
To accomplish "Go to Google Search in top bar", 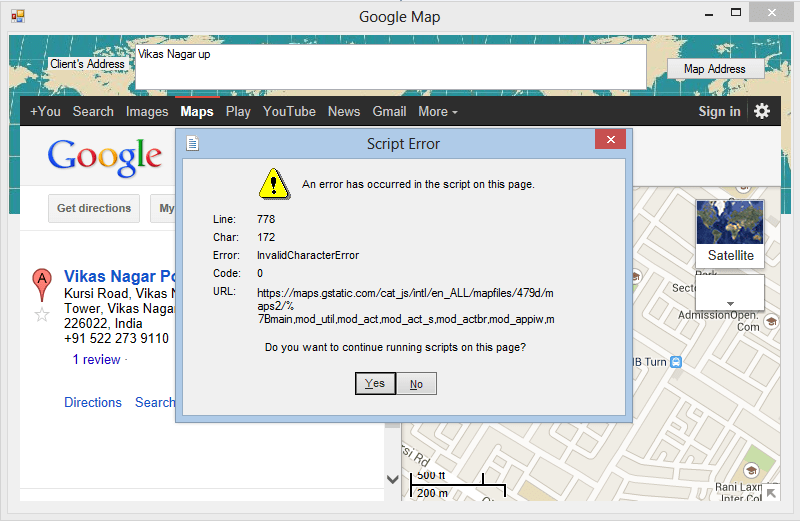I will click(93, 111).
